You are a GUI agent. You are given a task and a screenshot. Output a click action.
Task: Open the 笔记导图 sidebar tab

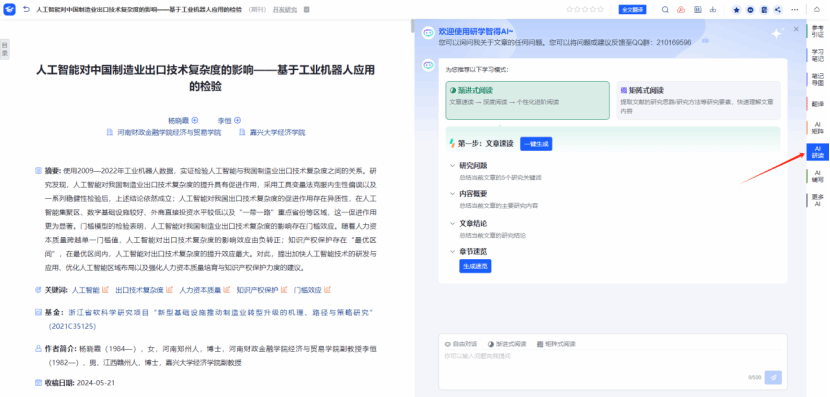coord(818,79)
